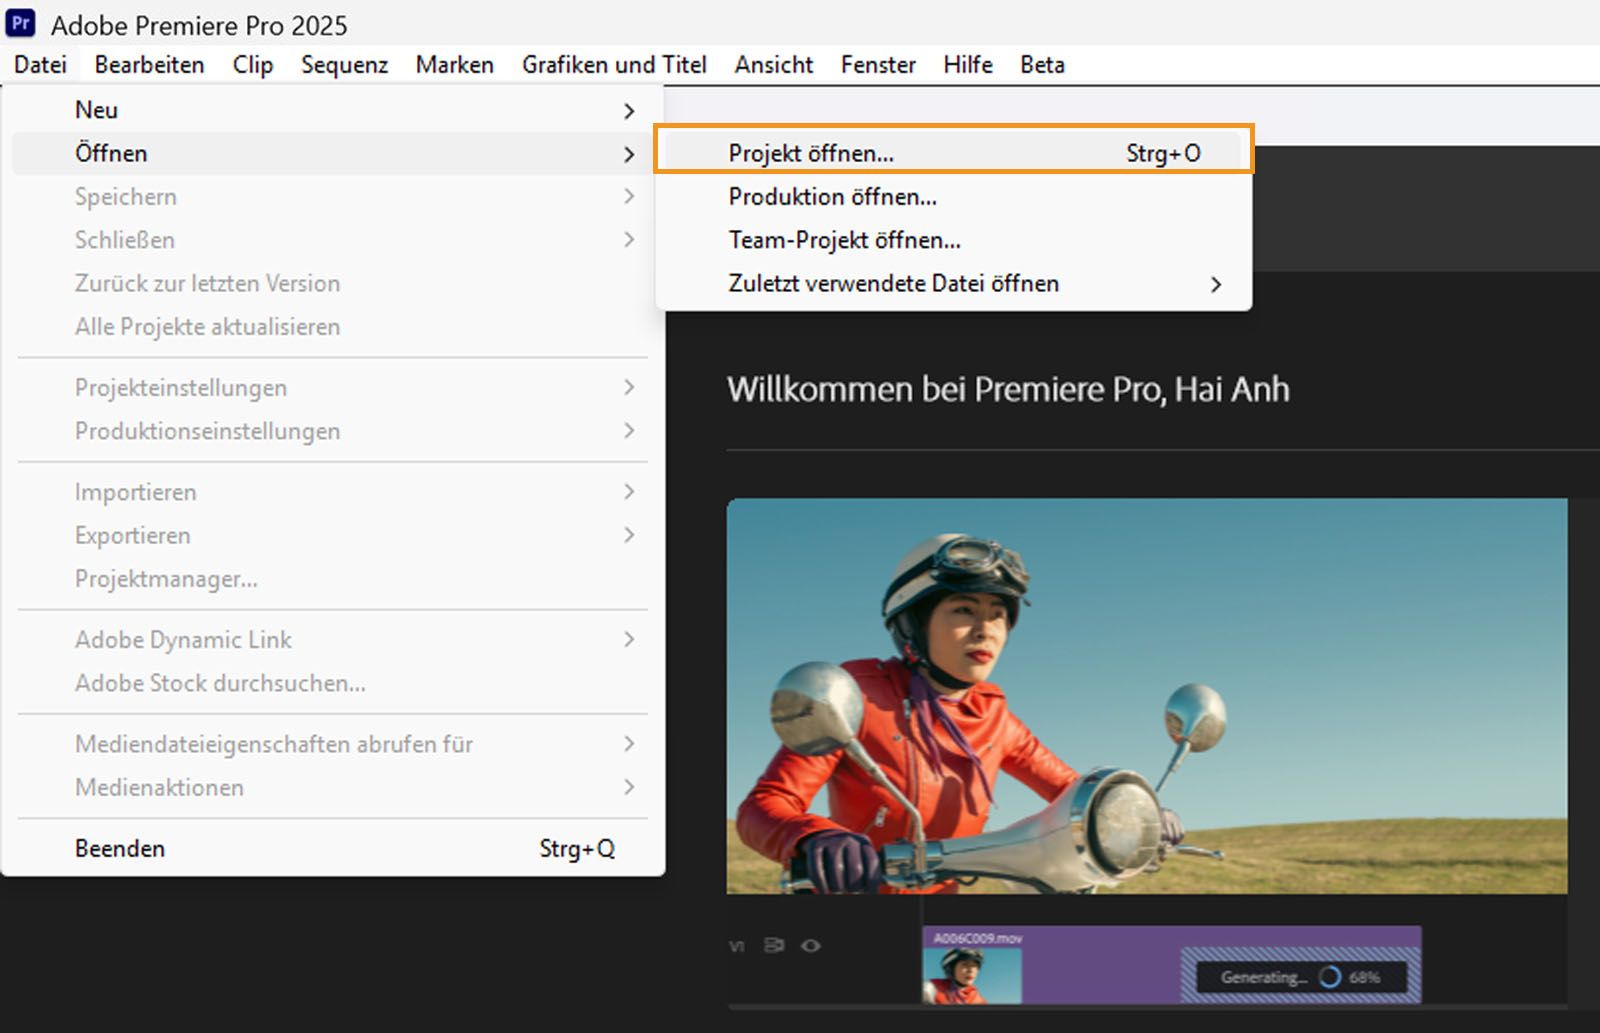Expand the Importieren submenu
The image size is (1600, 1033).
click(x=333, y=492)
